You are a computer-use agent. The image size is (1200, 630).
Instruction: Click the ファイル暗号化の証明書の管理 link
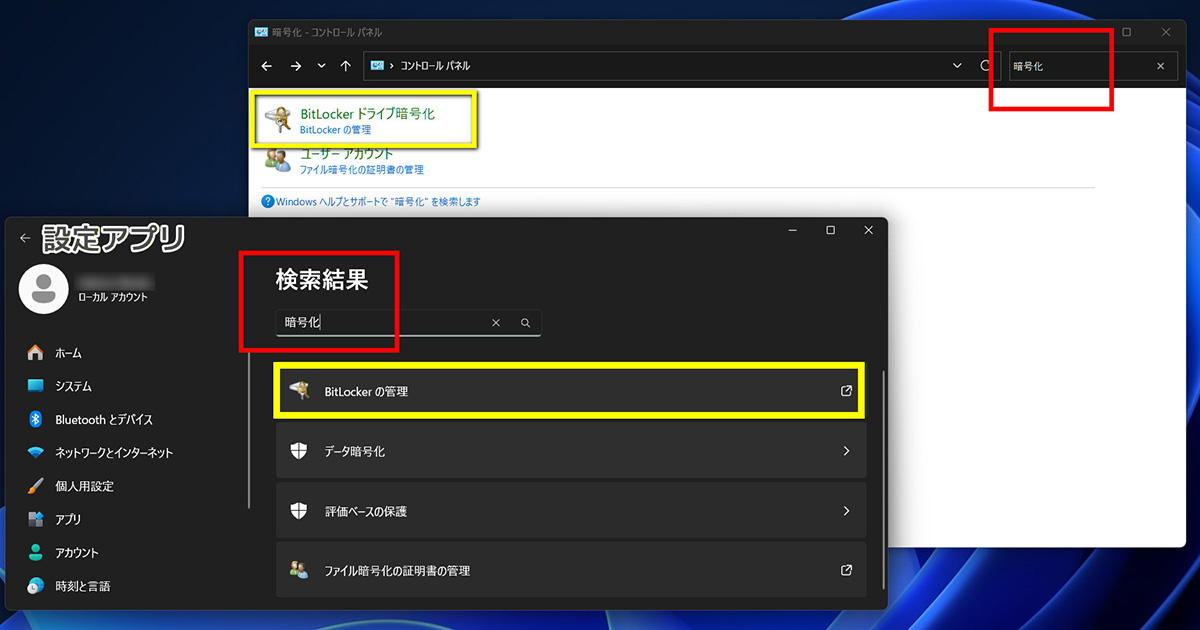362,170
